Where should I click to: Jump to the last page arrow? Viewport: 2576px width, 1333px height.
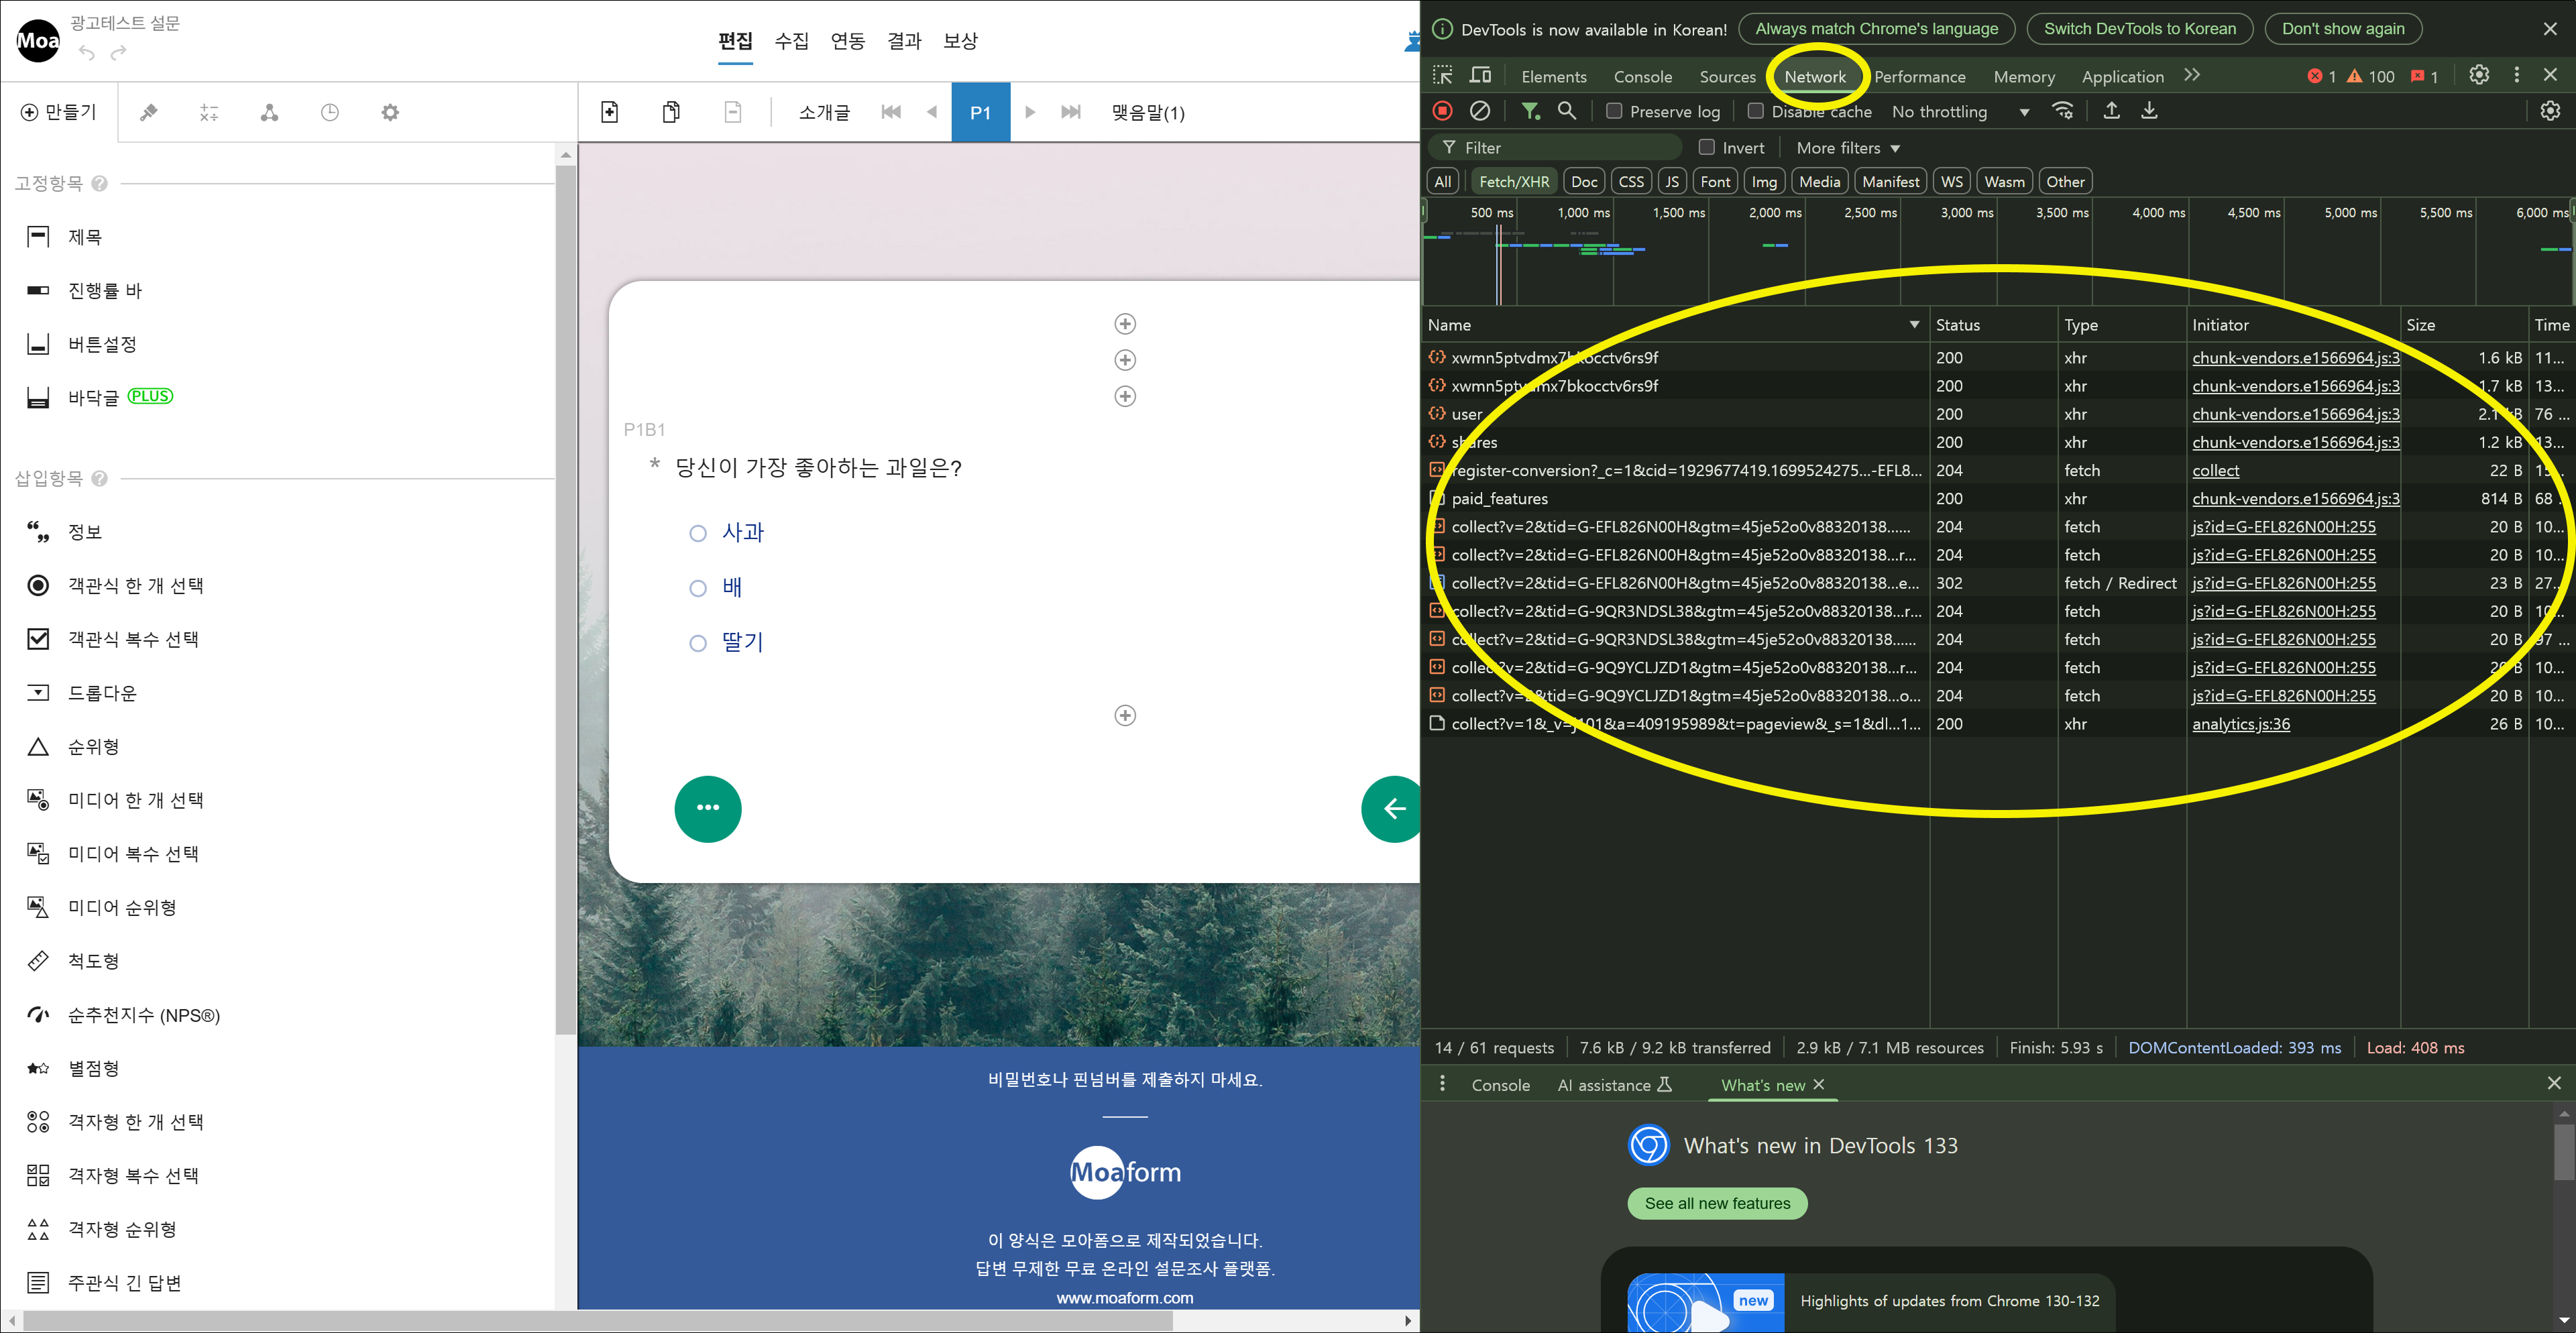(1071, 112)
